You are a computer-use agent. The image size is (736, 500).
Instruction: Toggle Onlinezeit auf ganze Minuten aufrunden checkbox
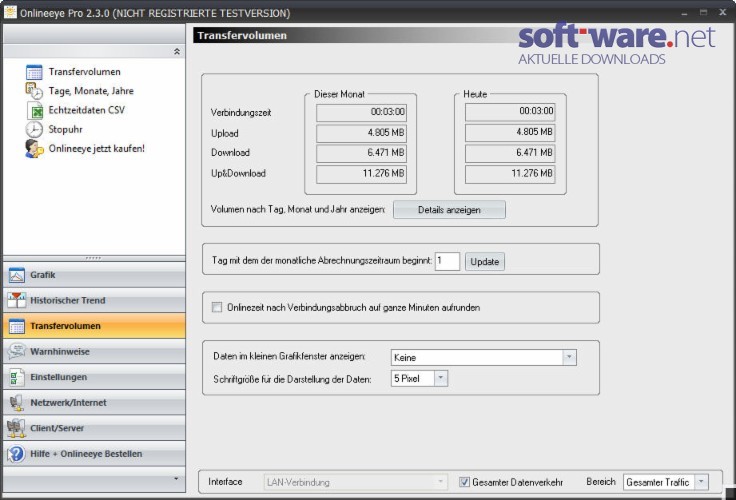coord(217,308)
